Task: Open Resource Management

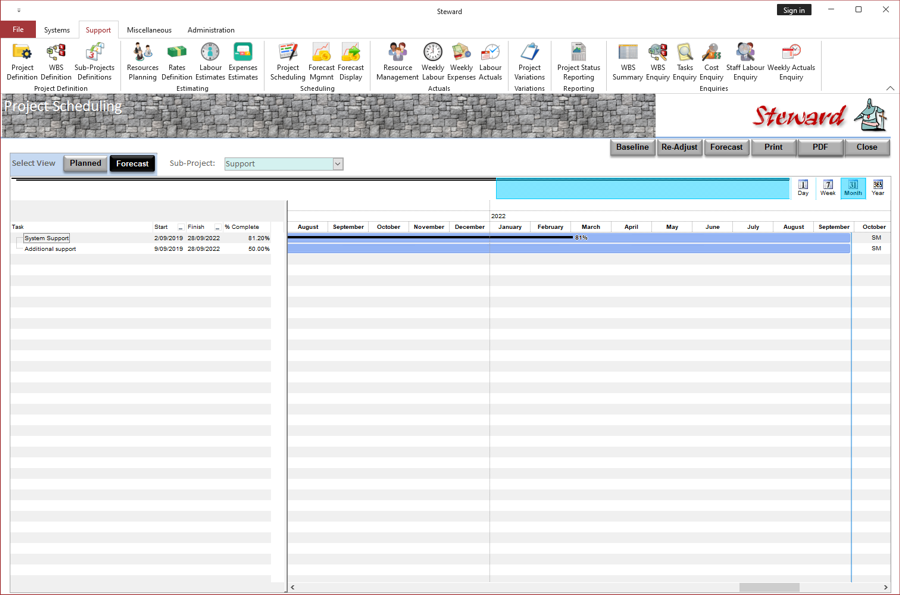Action: 397,62
